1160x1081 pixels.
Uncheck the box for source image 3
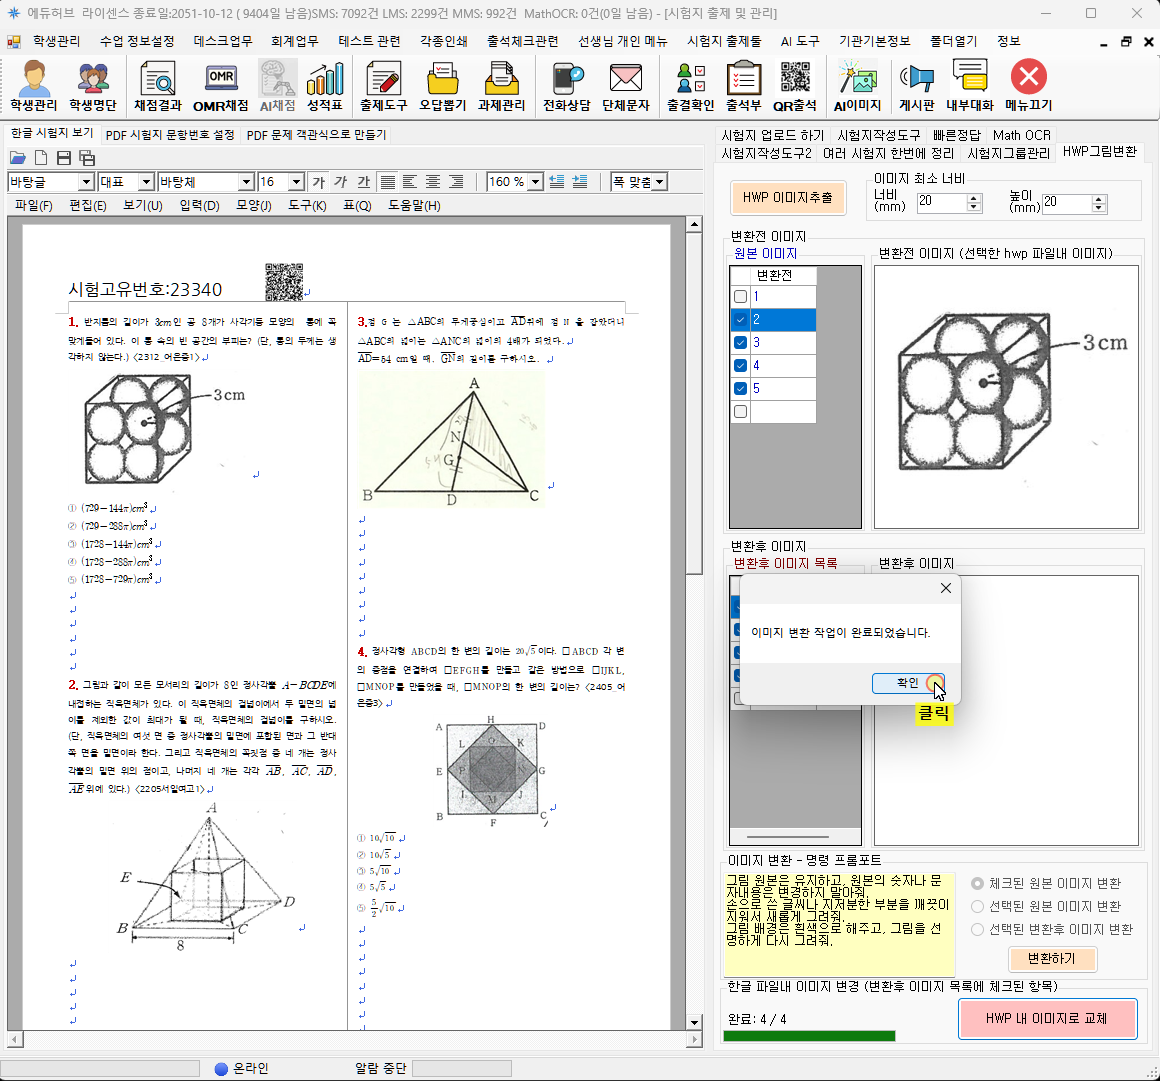[x=740, y=343]
